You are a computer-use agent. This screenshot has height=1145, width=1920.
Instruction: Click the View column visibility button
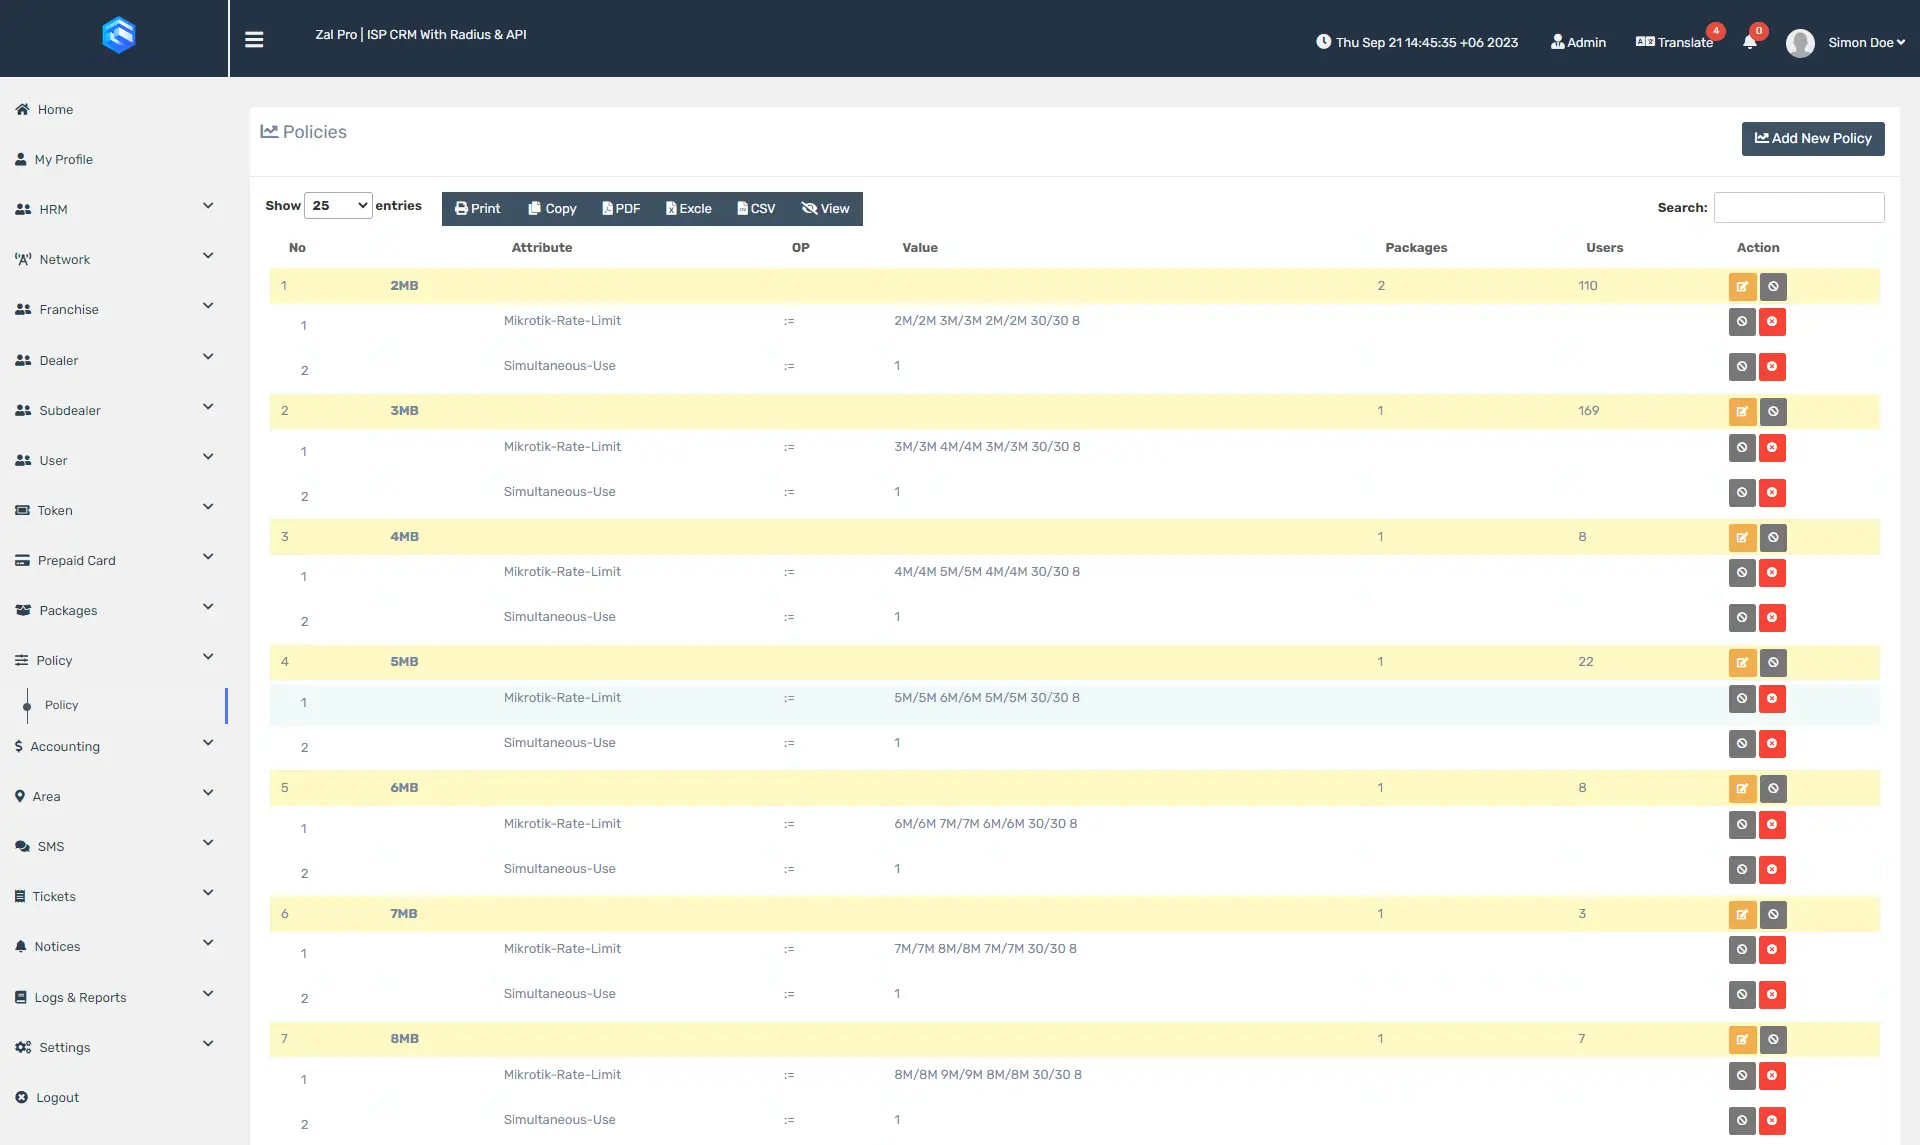click(825, 209)
